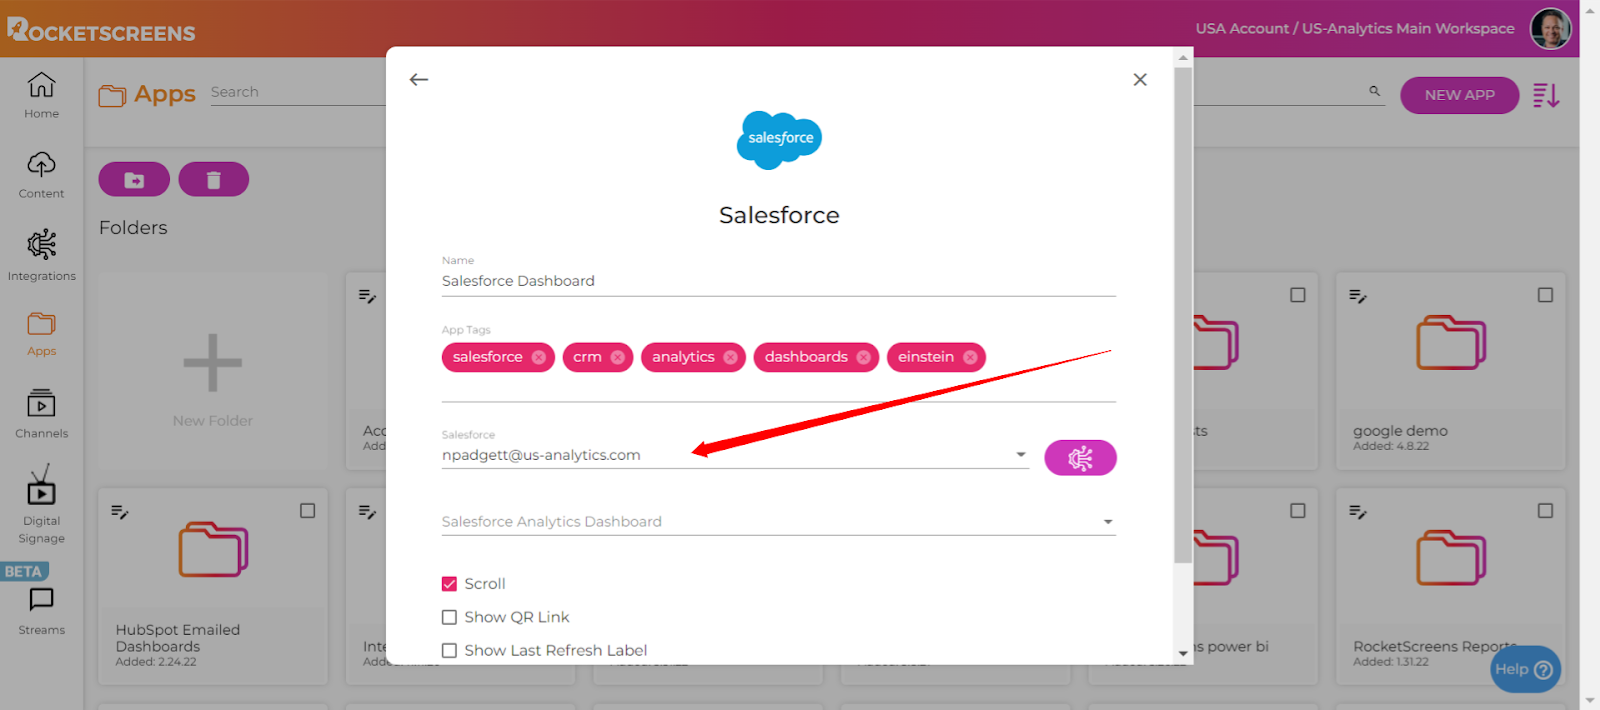Open edit menu on google demo folder
The width and height of the screenshot is (1600, 710).
1357,296
